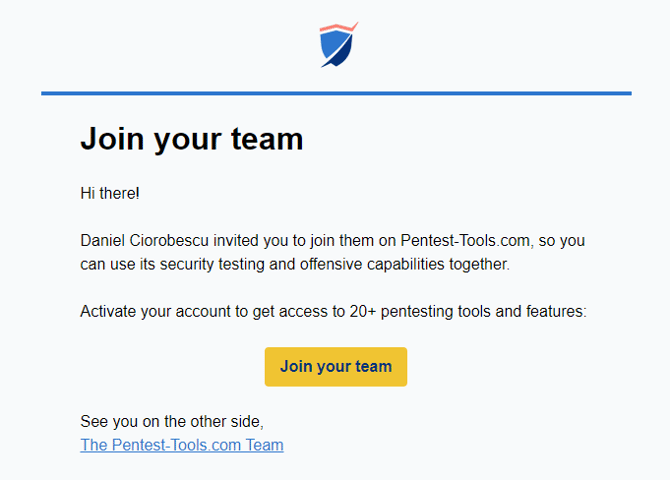Click the word invited in the paragraph
The image size is (670, 480).
coord(236,241)
